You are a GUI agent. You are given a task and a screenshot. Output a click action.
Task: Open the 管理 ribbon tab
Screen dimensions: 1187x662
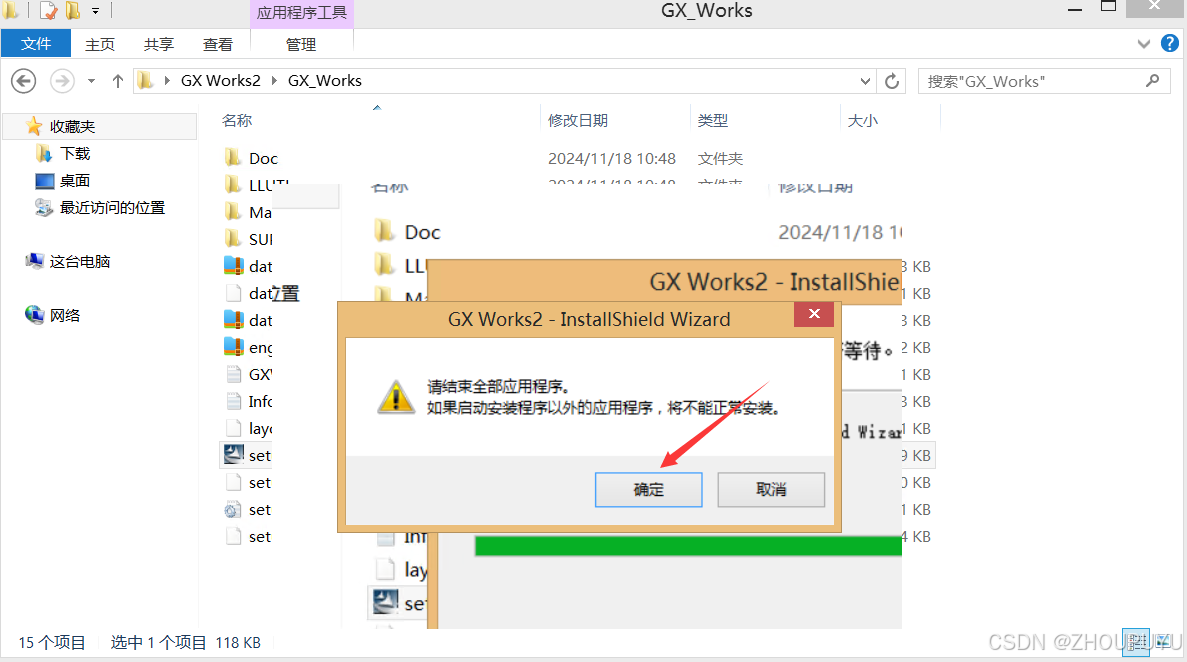[301, 44]
